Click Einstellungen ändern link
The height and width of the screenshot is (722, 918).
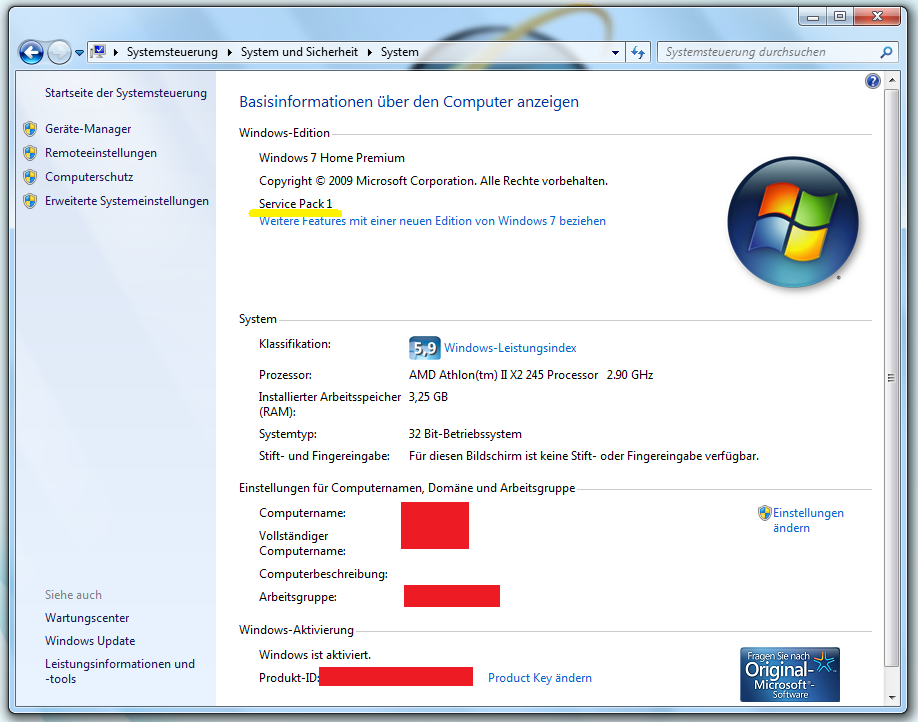(809, 520)
